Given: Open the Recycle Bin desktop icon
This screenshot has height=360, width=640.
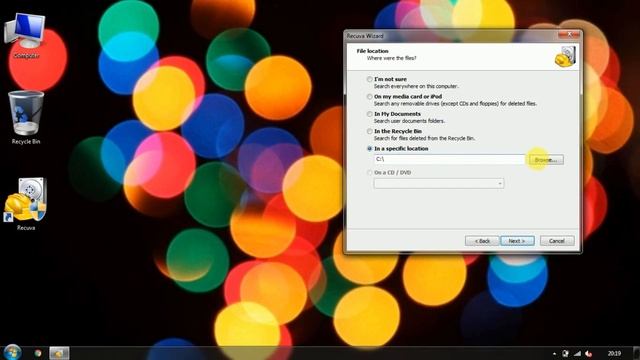Looking at the screenshot, I should point(26,118).
